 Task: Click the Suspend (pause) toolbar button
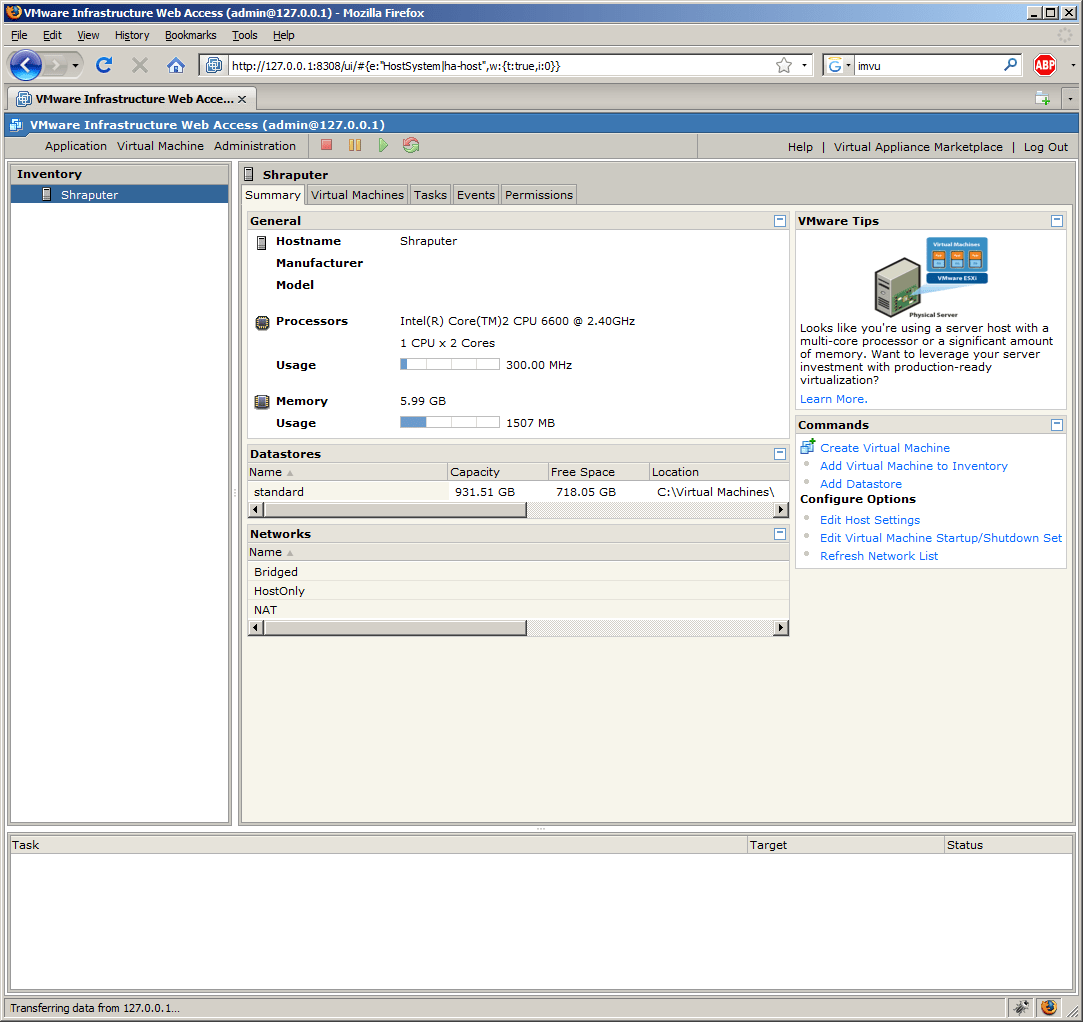coord(355,145)
